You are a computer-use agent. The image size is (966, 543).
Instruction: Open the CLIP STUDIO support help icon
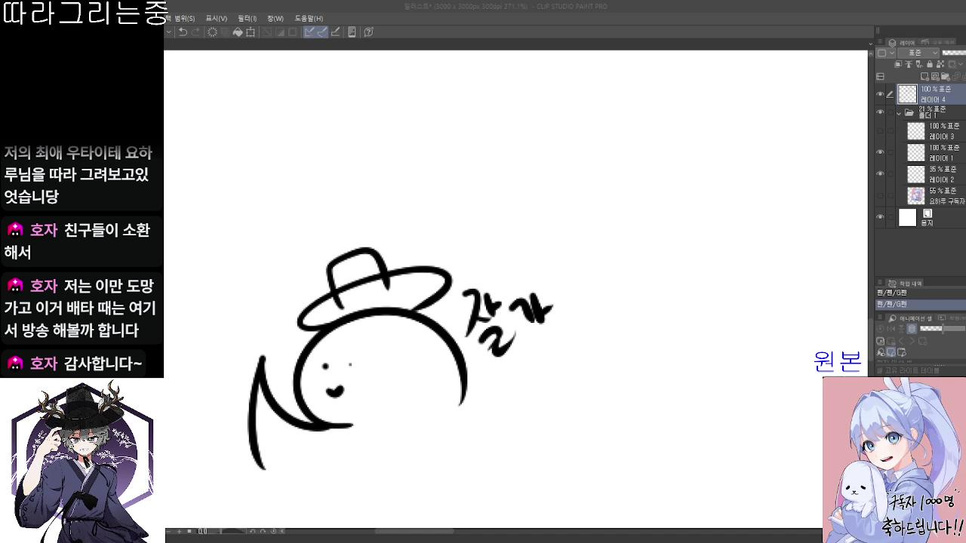coord(369,32)
